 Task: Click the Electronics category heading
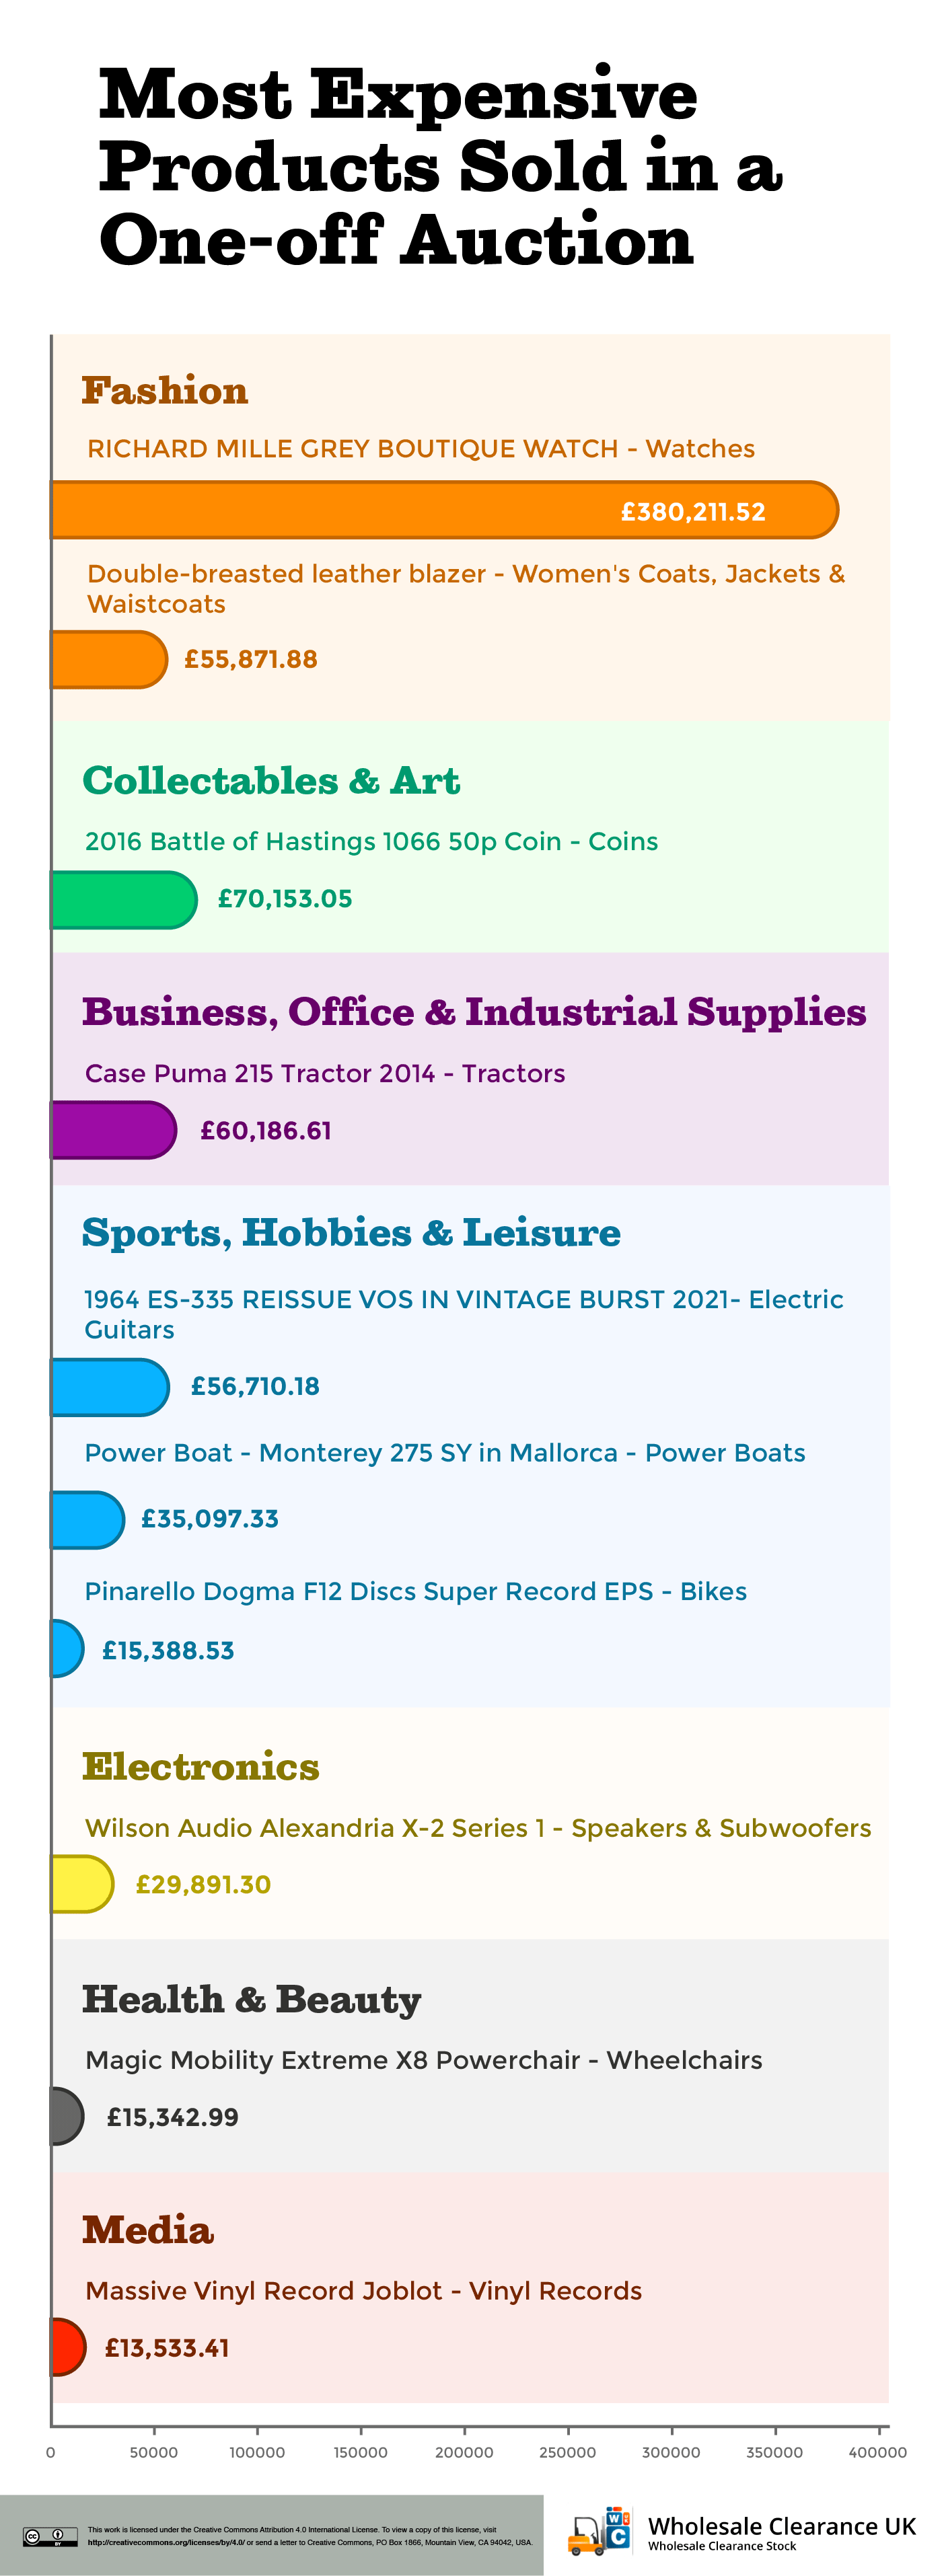point(201,1767)
